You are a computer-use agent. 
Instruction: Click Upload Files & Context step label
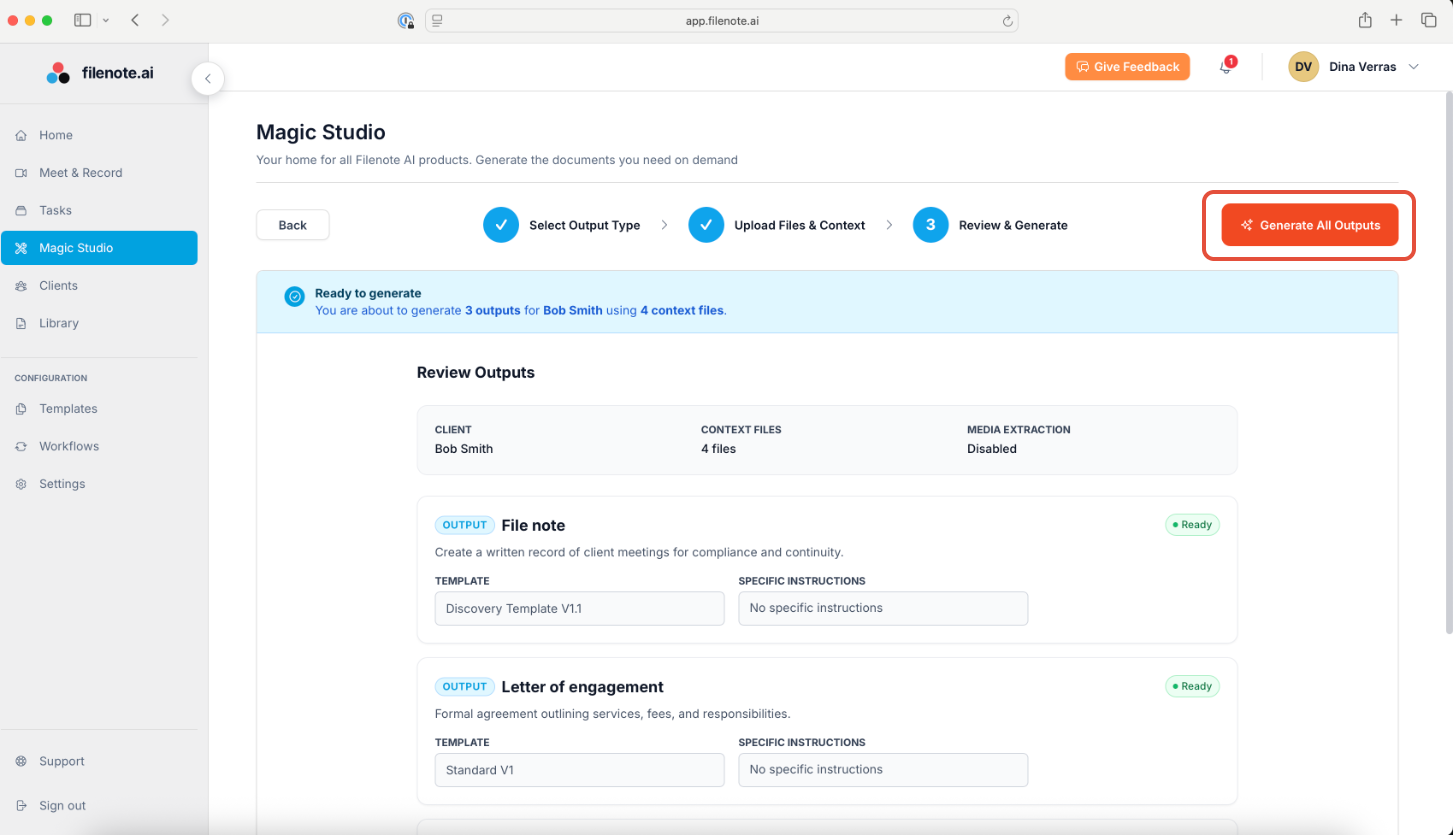point(800,226)
